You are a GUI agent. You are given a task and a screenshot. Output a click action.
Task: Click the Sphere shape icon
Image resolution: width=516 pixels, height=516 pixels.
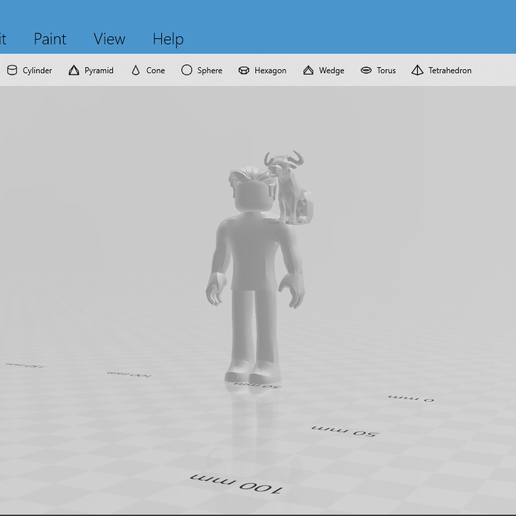(x=187, y=70)
